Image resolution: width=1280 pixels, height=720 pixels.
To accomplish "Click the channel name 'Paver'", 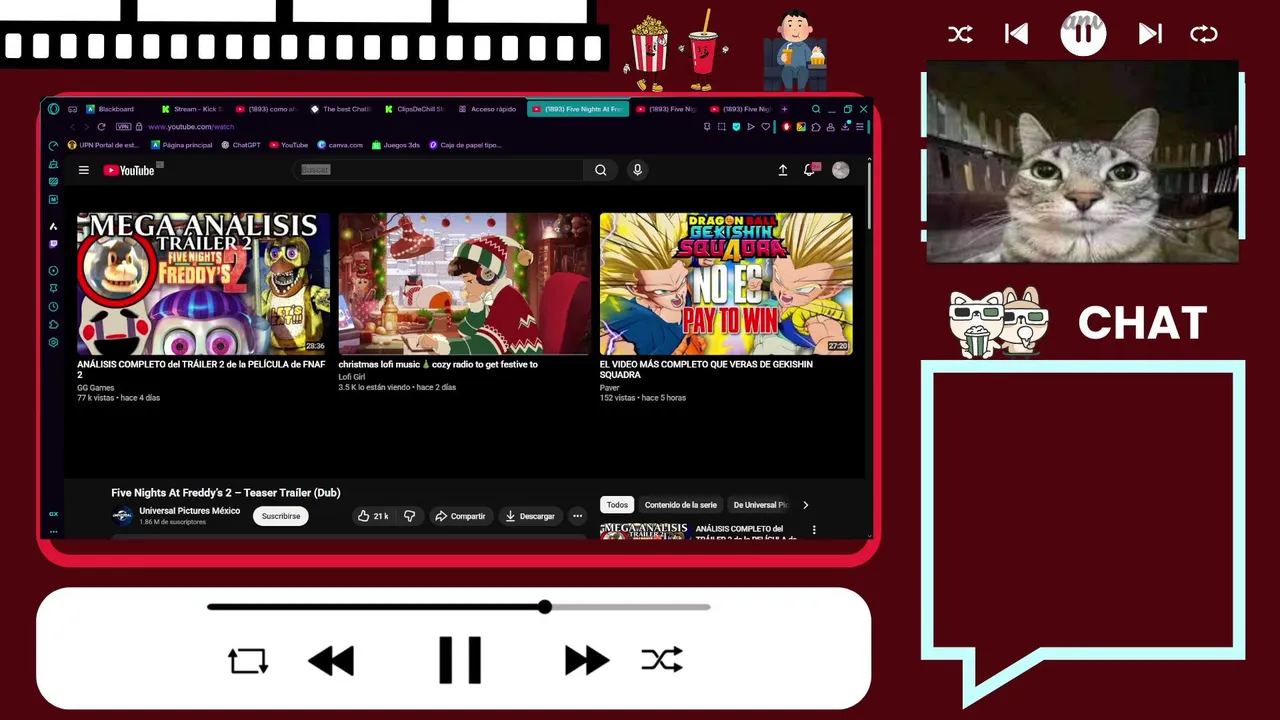I will (610, 387).
